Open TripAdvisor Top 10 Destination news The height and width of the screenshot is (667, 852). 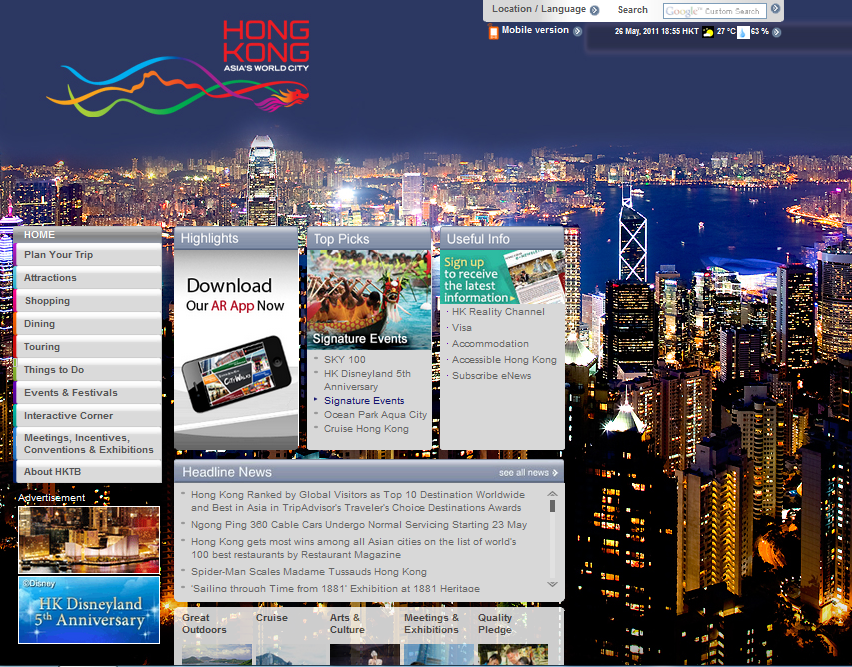[358, 501]
